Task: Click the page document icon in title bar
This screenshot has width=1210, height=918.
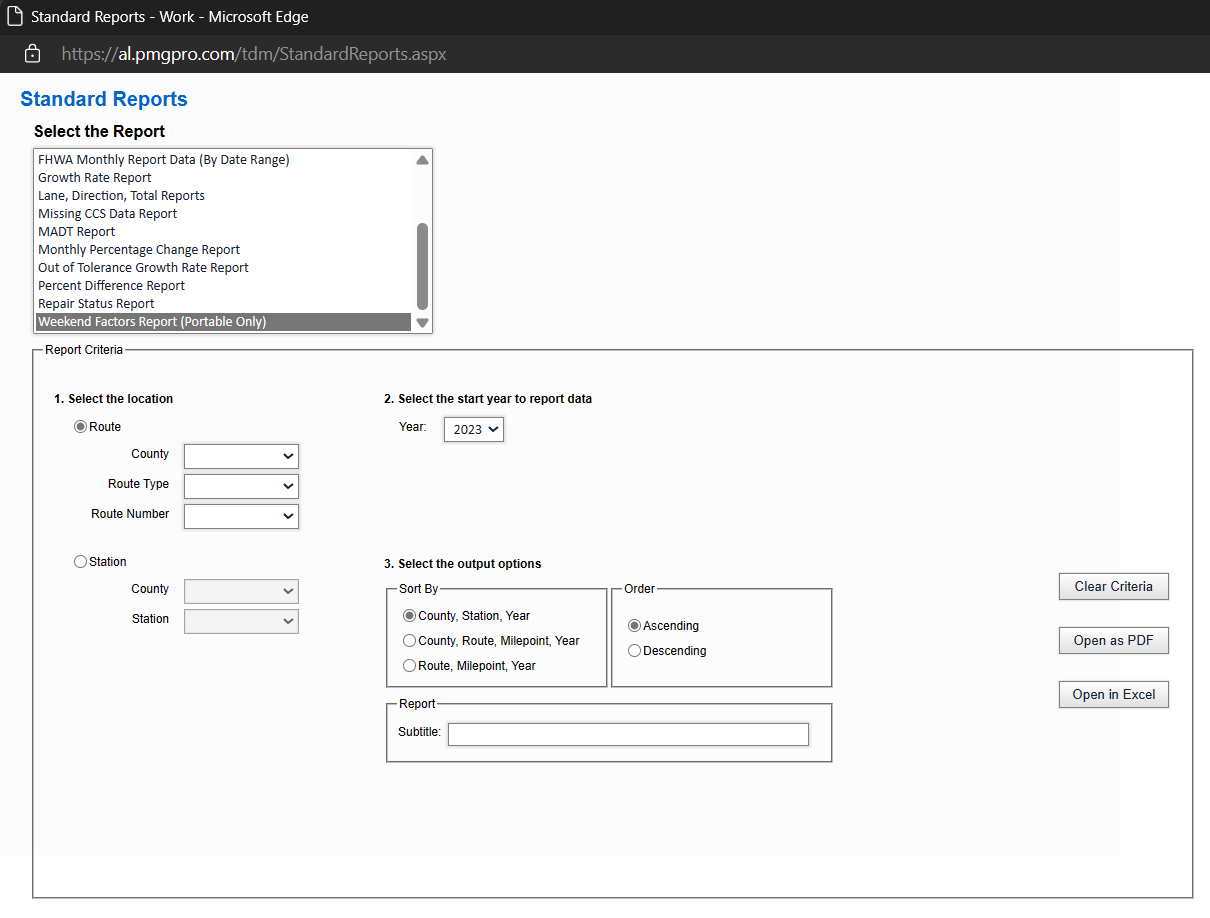Action: (15, 17)
